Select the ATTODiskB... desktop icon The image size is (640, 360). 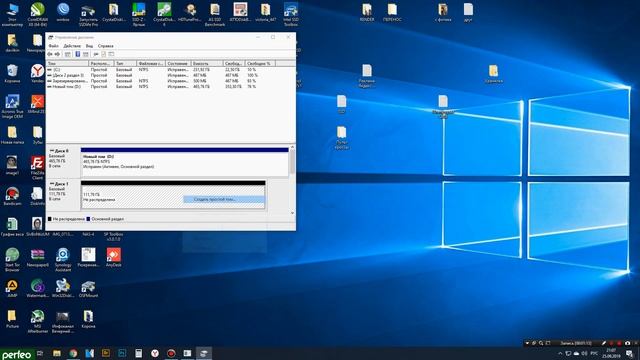coord(240,12)
